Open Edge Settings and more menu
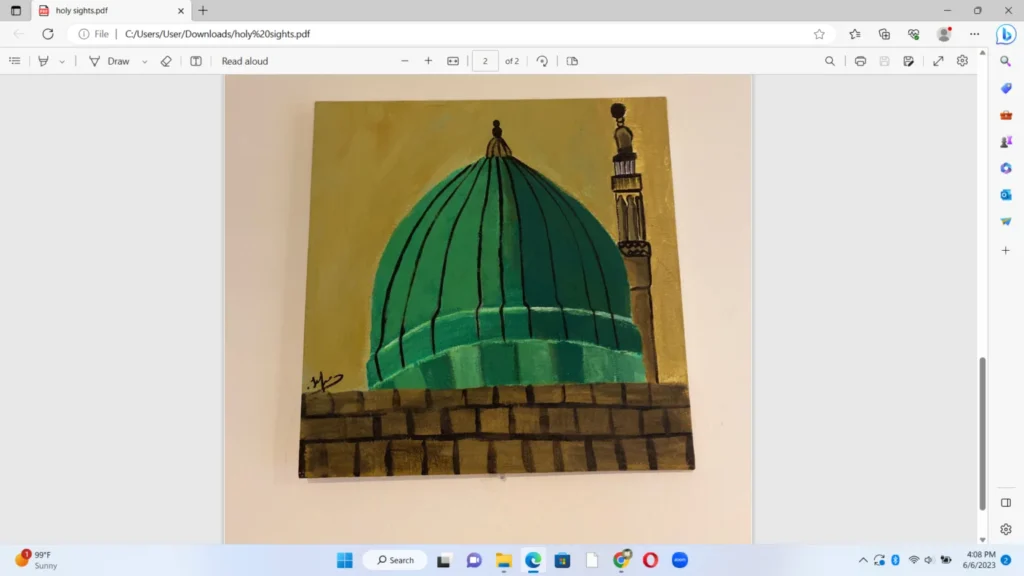1024x576 pixels. coord(974,34)
